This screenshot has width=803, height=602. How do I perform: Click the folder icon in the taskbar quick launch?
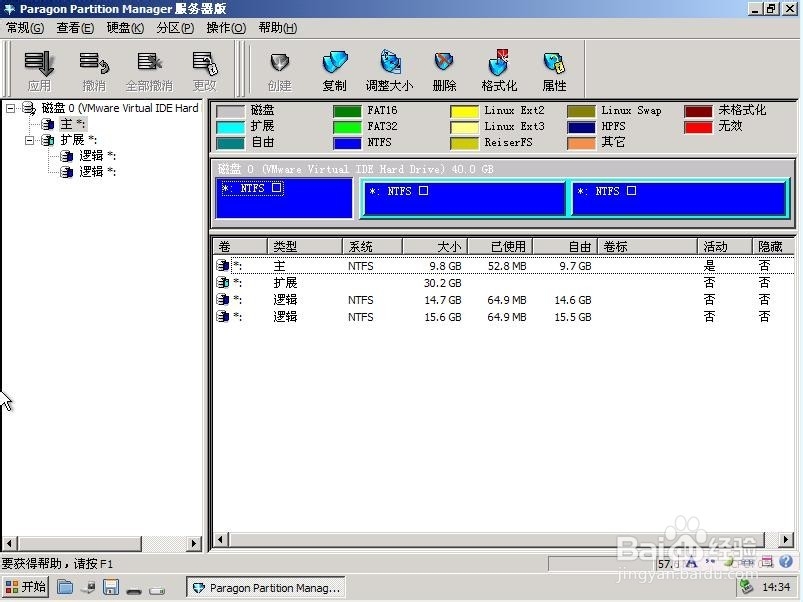pyautogui.click(x=65, y=587)
